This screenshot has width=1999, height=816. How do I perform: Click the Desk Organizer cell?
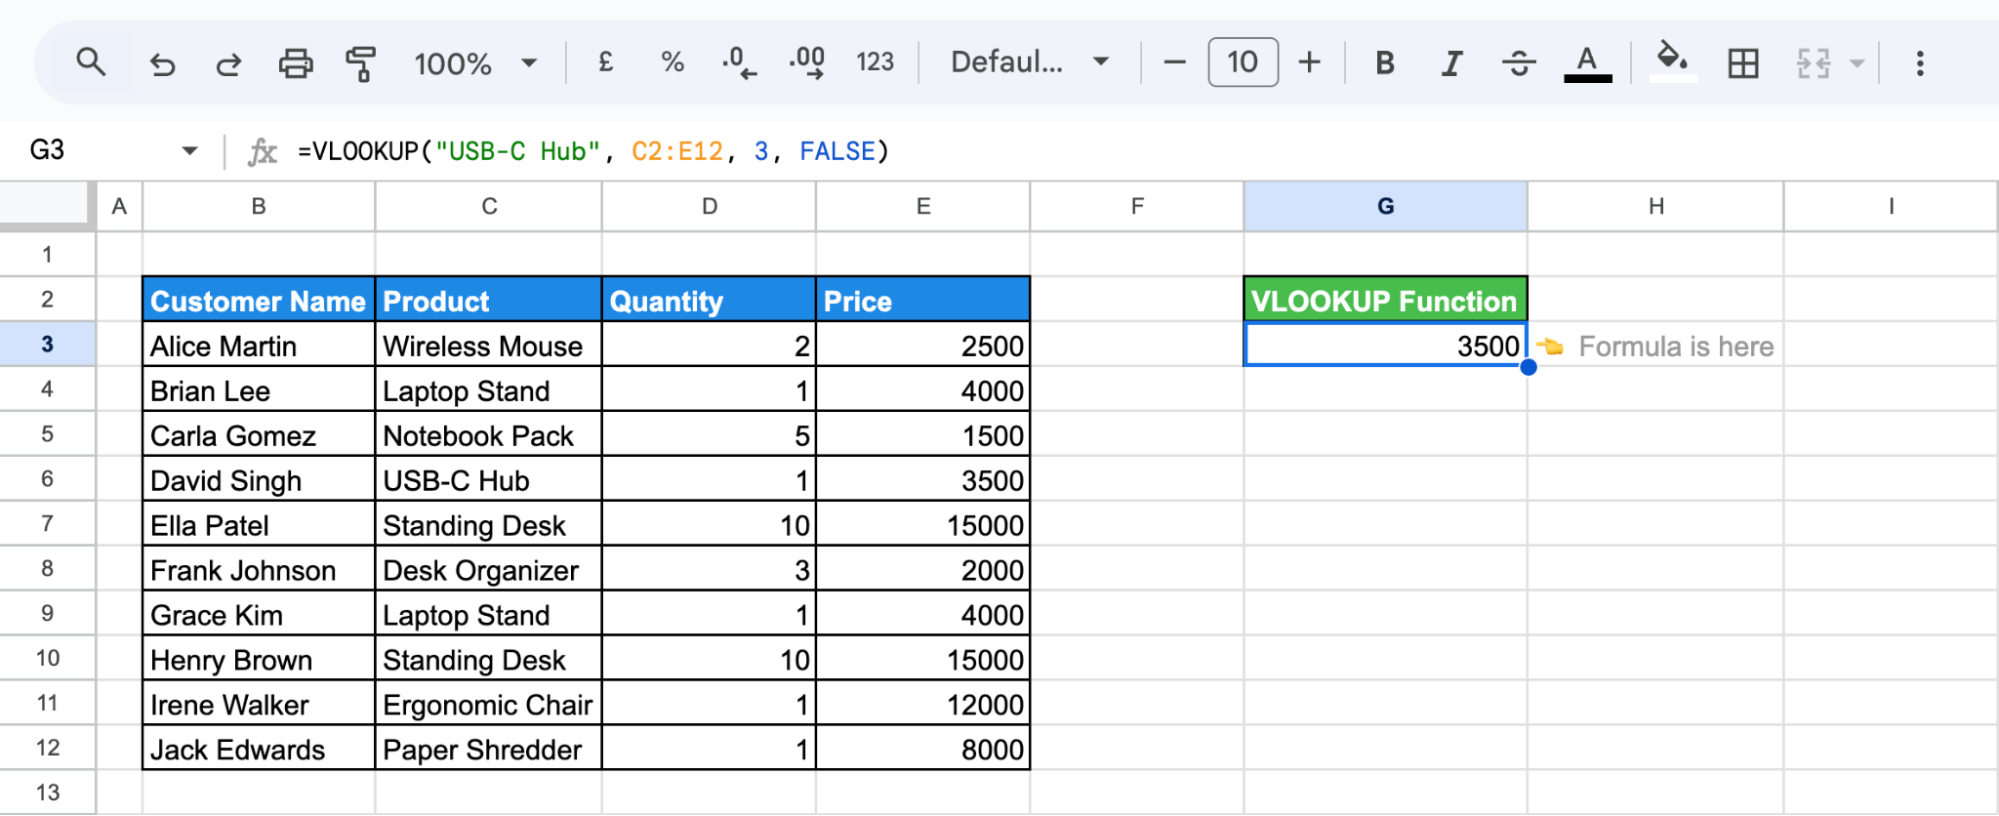pos(489,570)
